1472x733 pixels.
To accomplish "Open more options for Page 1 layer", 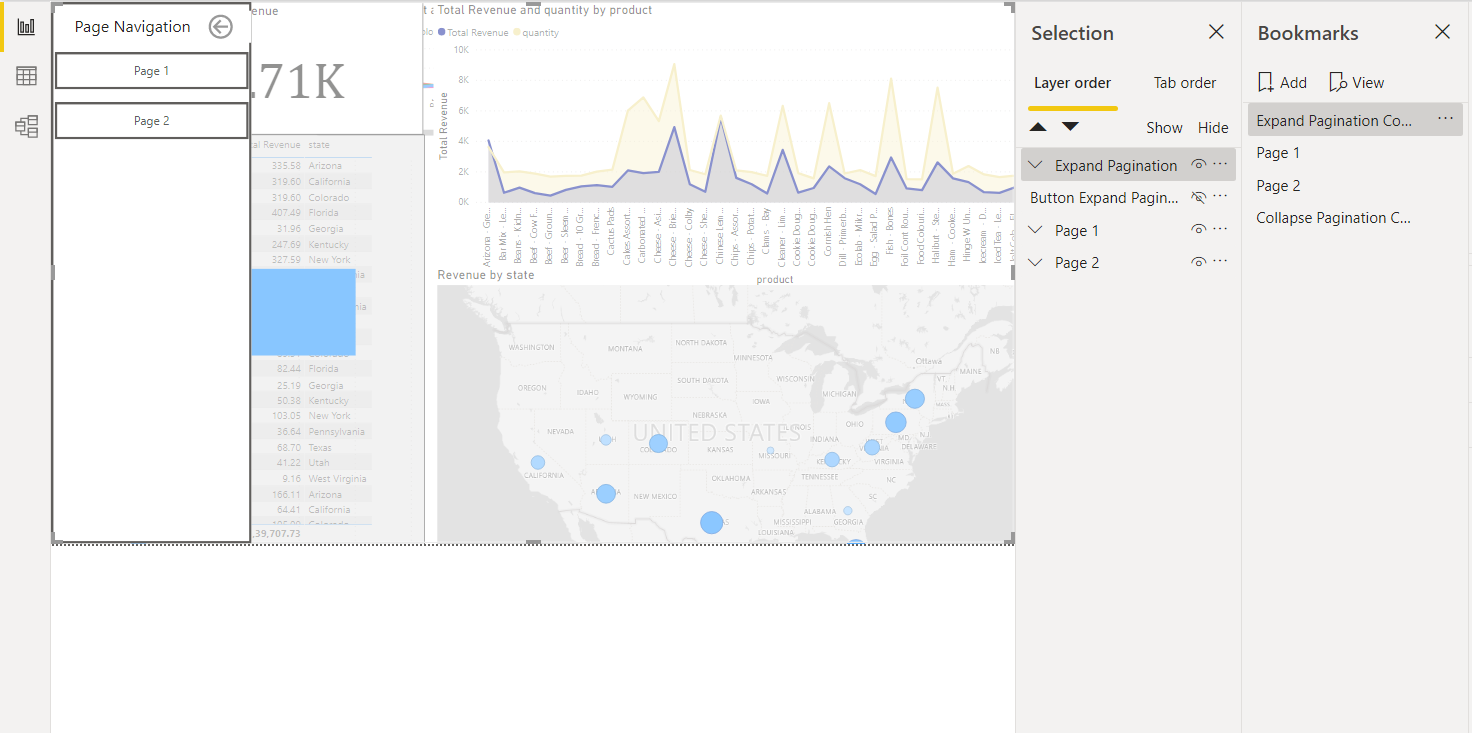I will pos(1220,230).
